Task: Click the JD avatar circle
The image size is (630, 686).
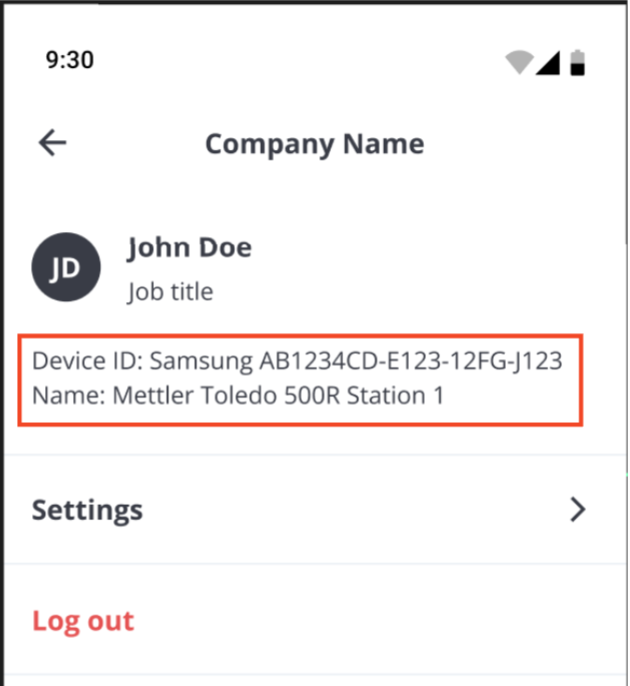Action: [x=66, y=267]
